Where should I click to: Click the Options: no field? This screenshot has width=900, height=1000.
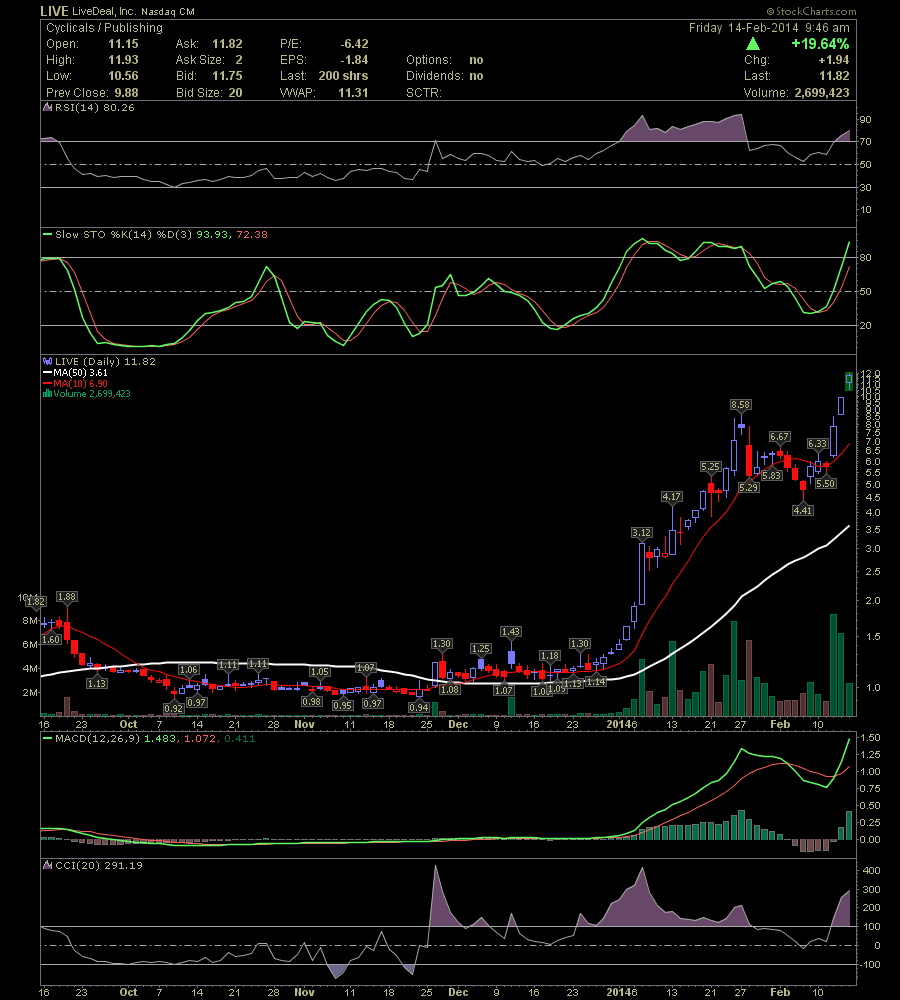pyautogui.click(x=445, y=59)
